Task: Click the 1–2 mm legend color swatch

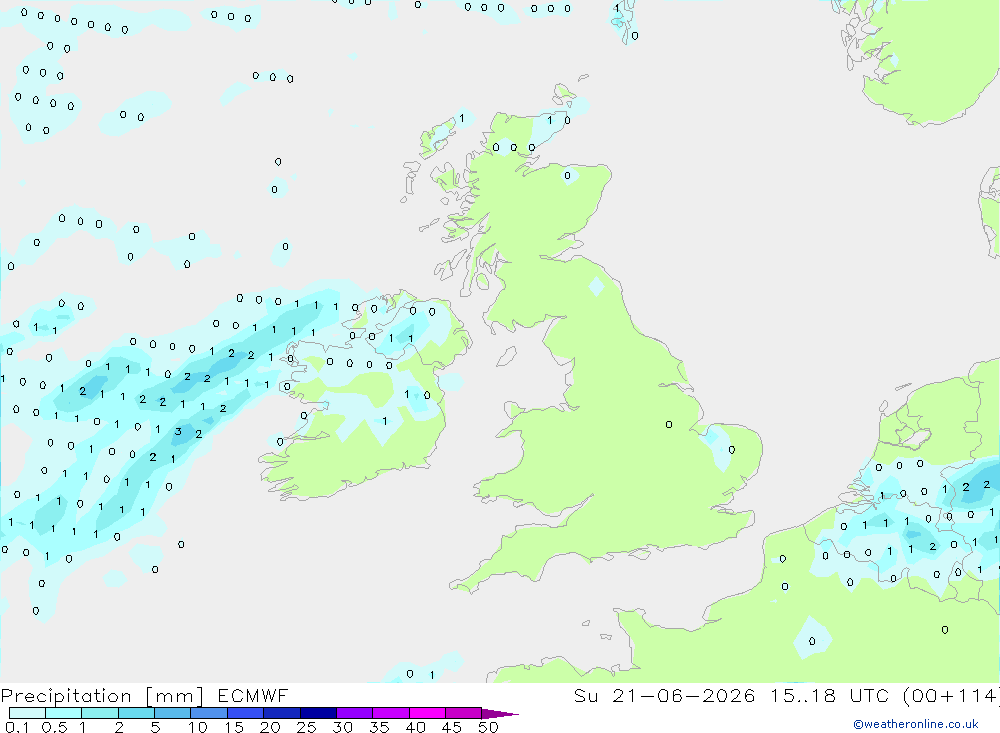Action: [x=99, y=713]
